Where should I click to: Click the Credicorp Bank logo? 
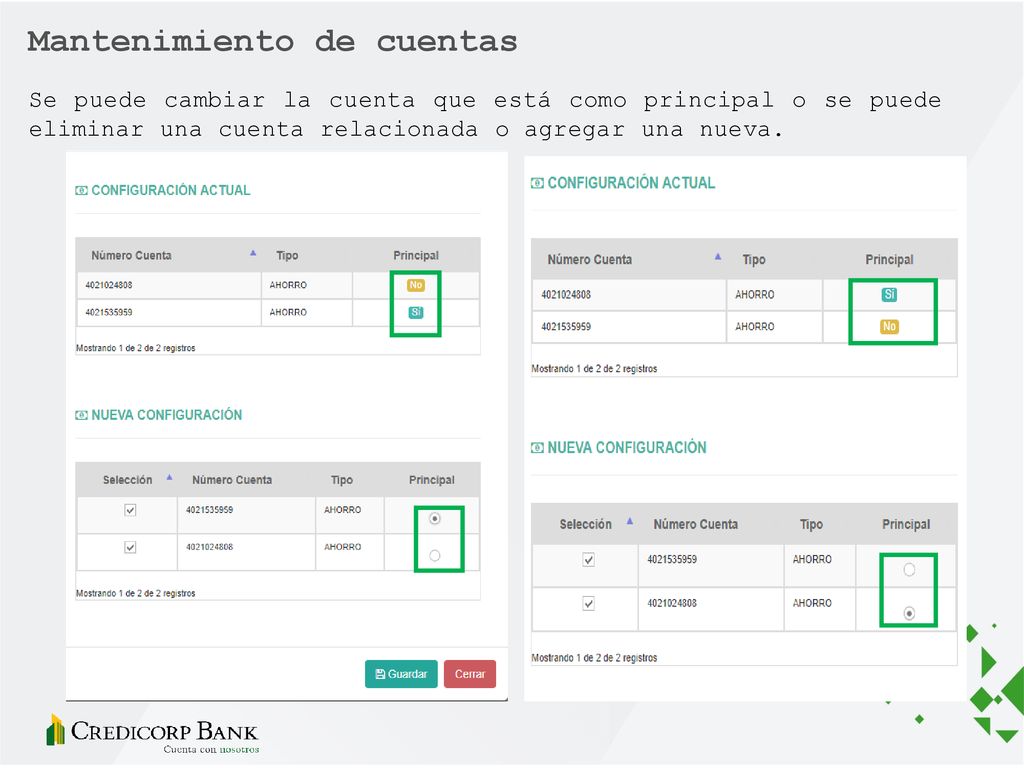coord(153,733)
